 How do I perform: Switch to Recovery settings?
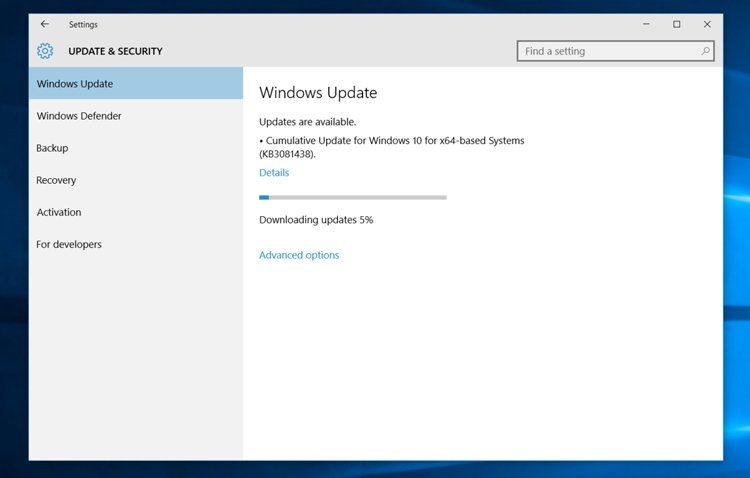click(x=136, y=180)
